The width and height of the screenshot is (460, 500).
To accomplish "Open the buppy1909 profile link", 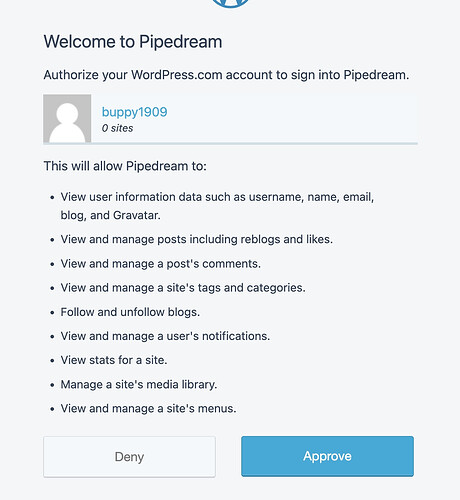I will [x=134, y=112].
